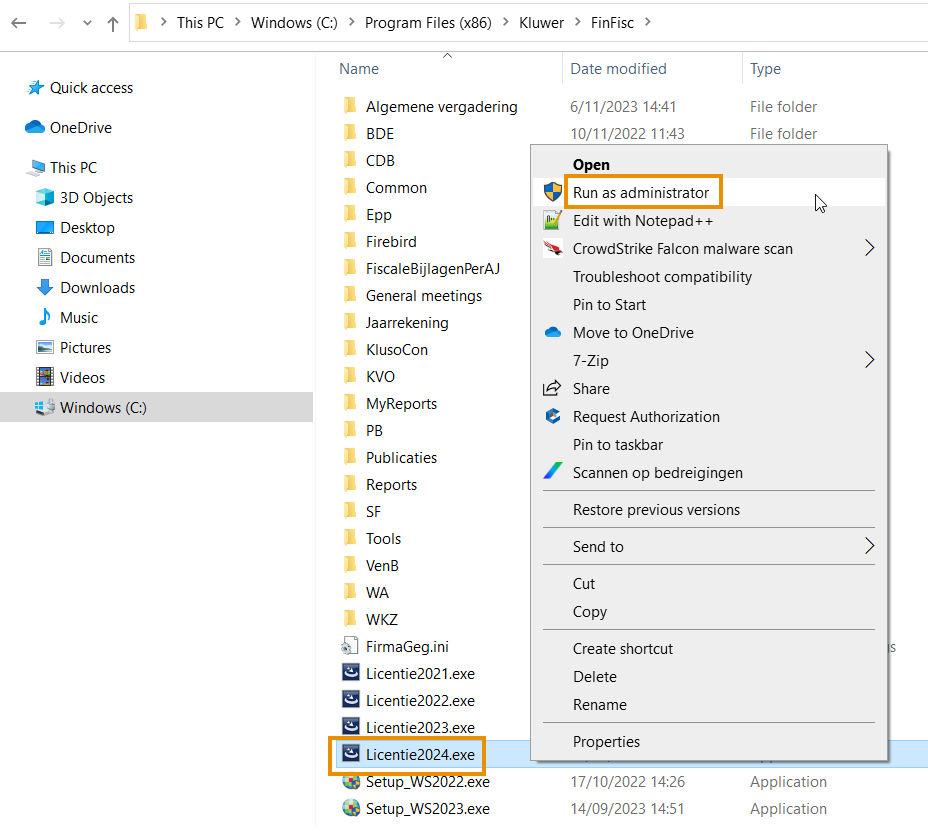This screenshot has width=928, height=831.
Task: Click the OneDrive cloud icon in sidebar
Action: 35,128
